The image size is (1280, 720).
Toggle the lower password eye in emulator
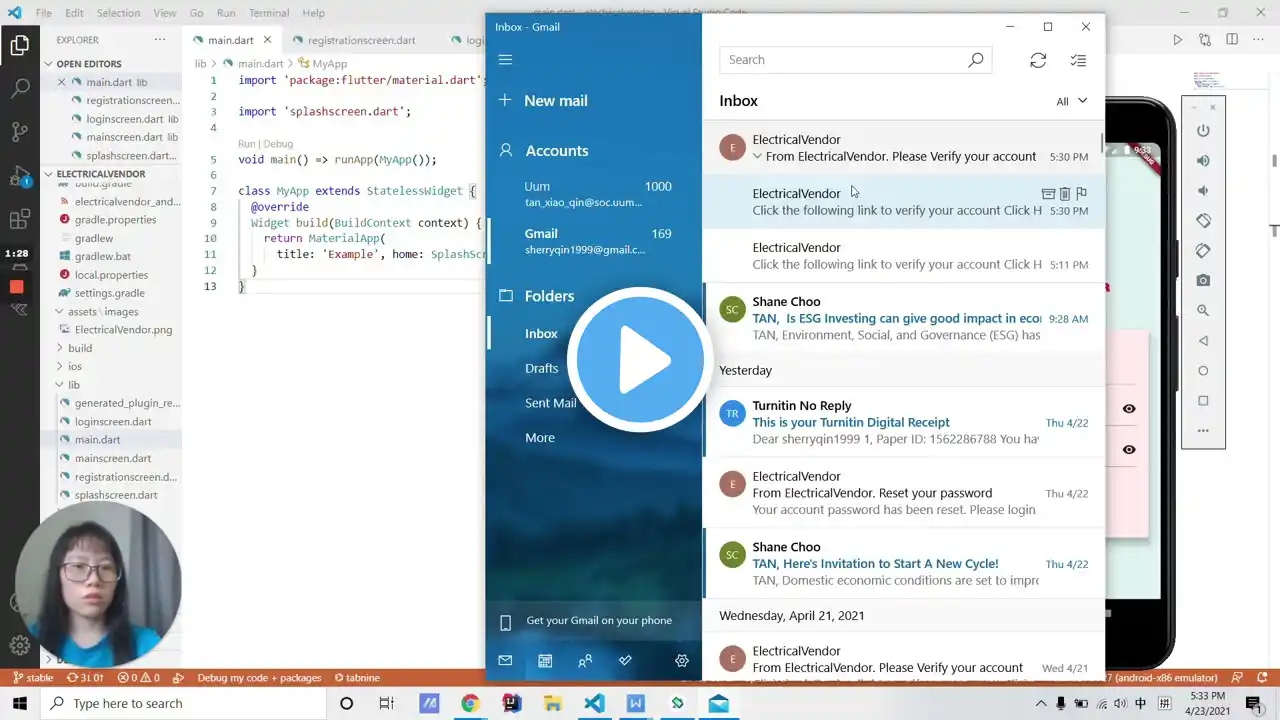click(1129, 450)
